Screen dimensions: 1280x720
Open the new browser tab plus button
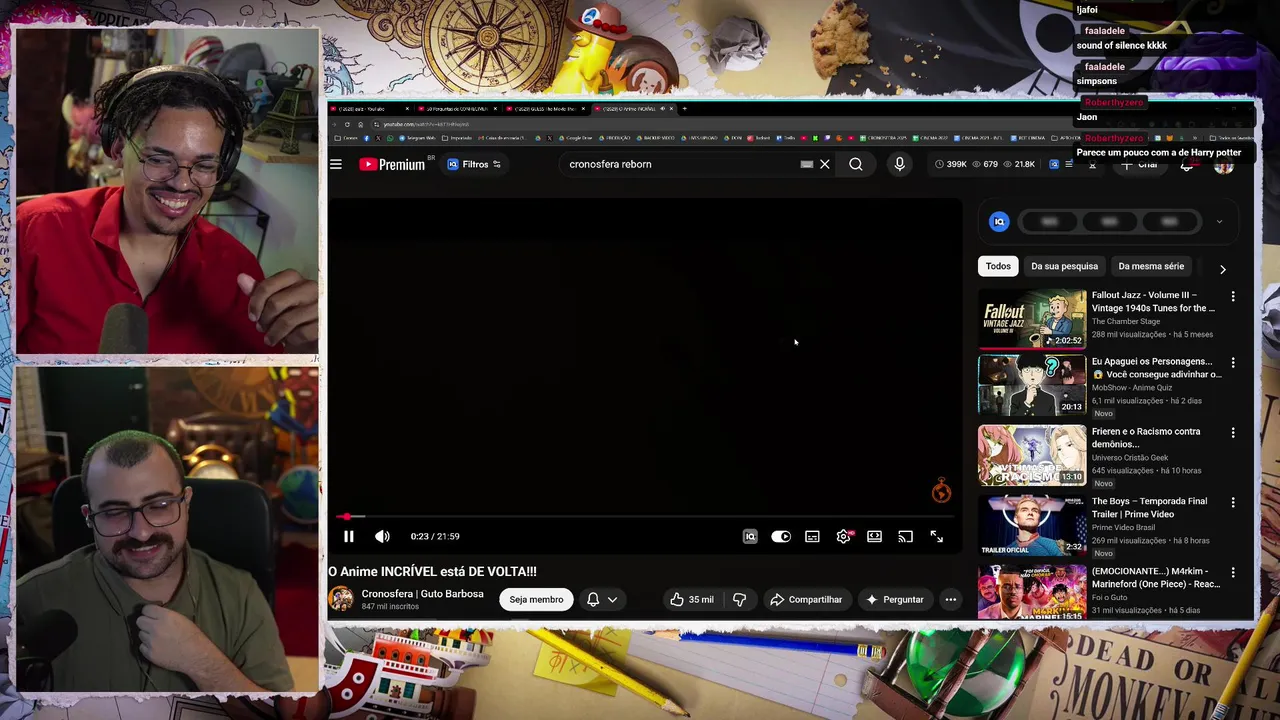click(x=684, y=108)
